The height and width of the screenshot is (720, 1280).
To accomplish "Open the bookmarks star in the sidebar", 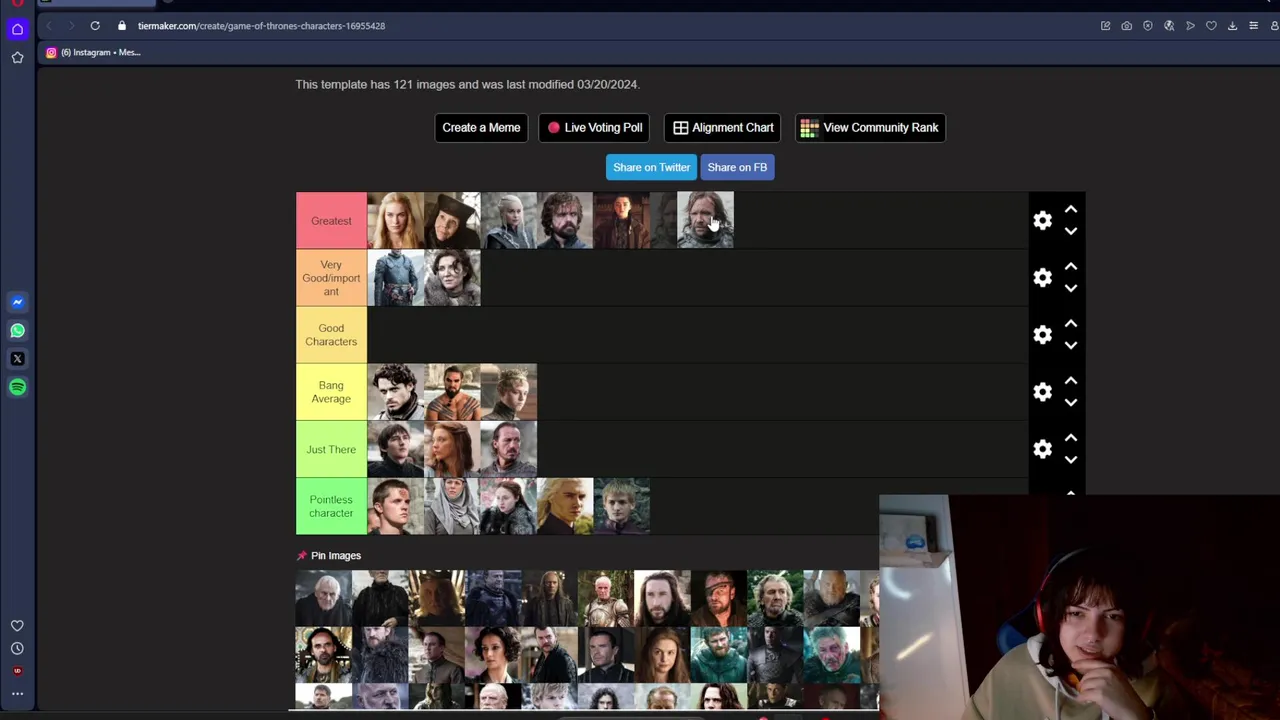I will 17,58.
